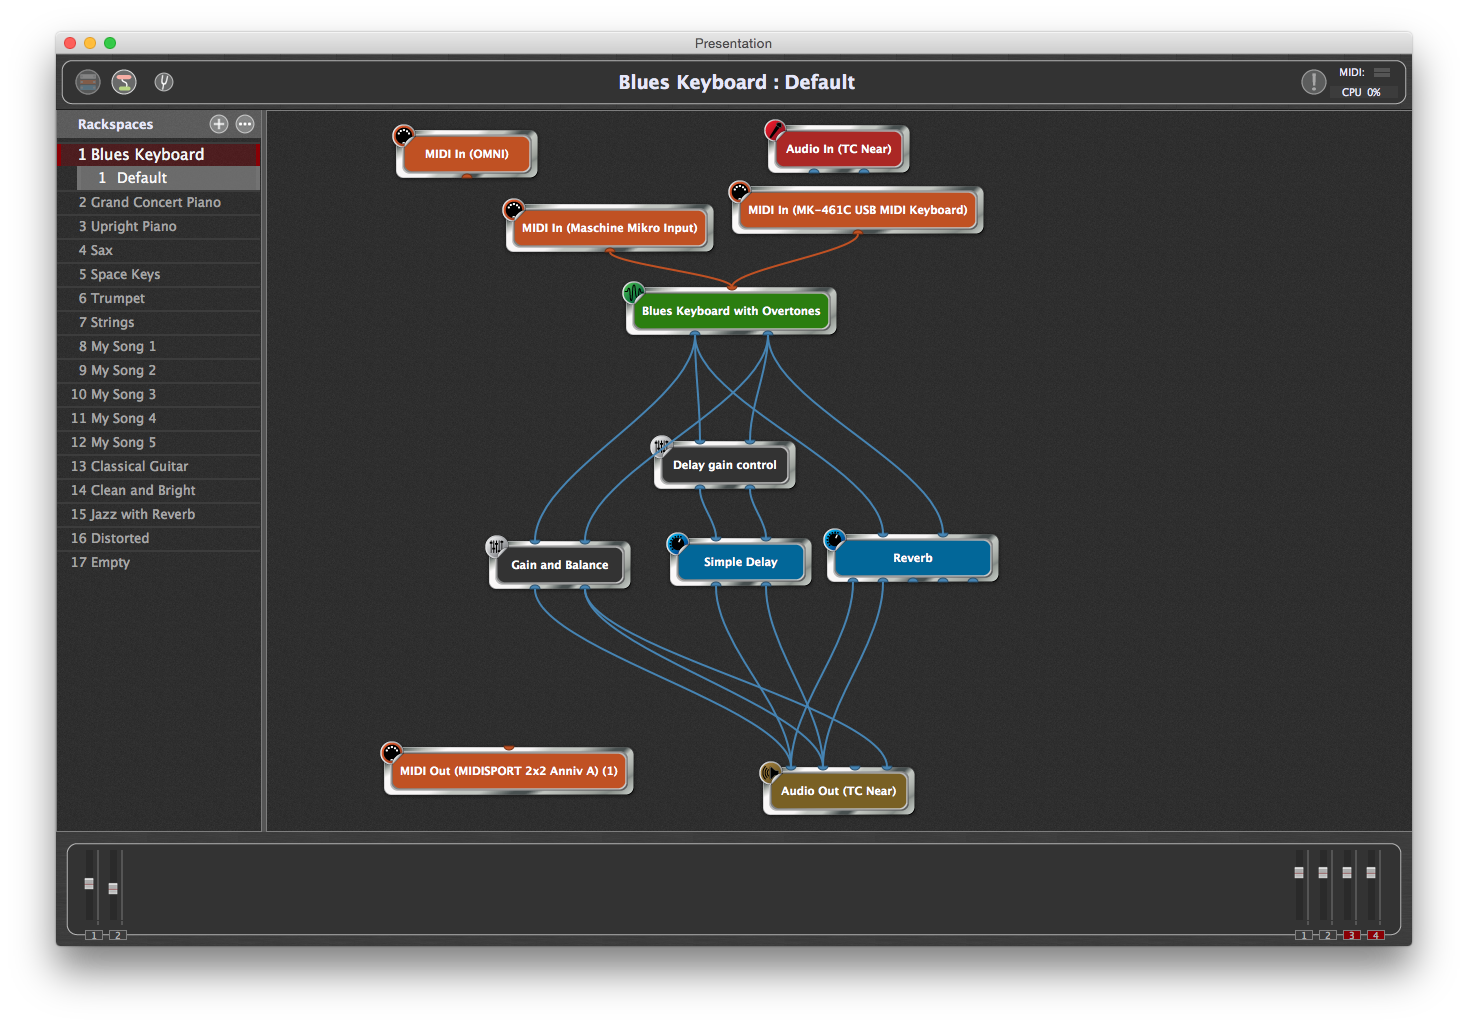Viewport: 1468px width, 1026px height.
Task: Select rackspace 7 Strings
Action: click(159, 322)
